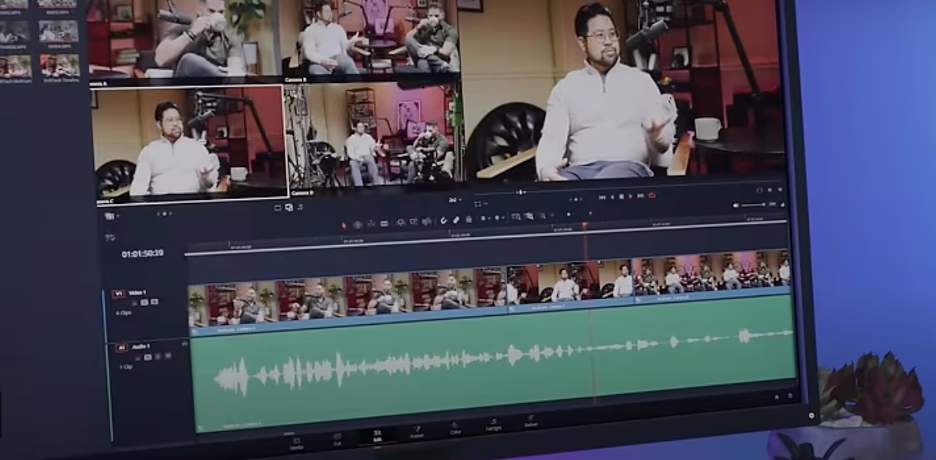This screenshot has width=936, height=460.
Task: Click the Stop button in viewer transport
Action: 621,196
